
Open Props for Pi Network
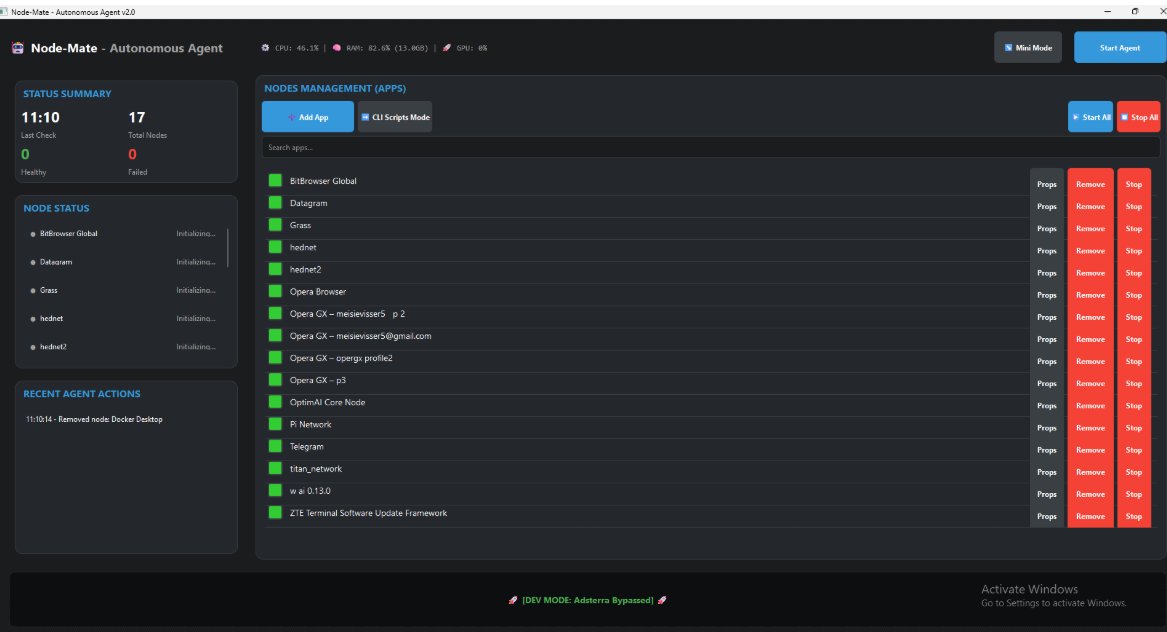tap(1046, 428)
